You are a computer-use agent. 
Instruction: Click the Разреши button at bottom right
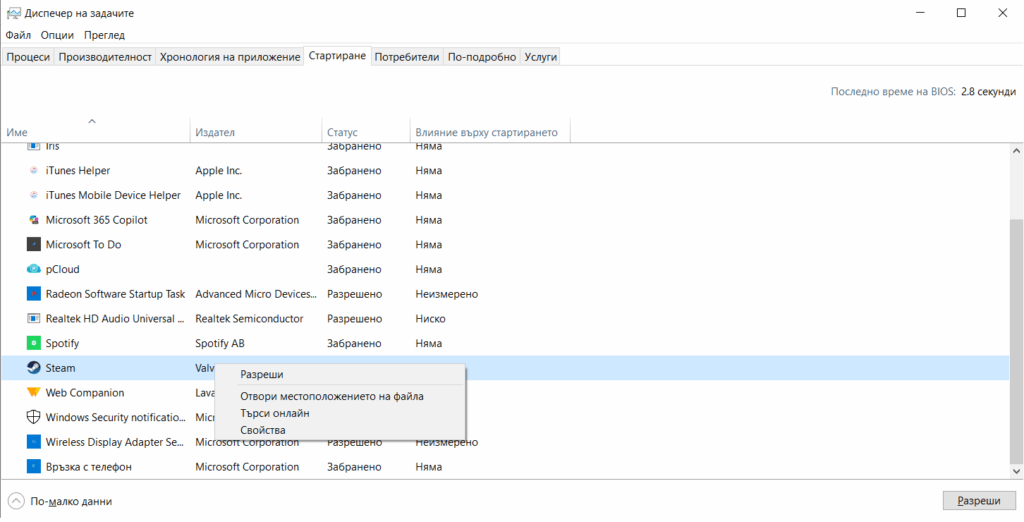[979, 501]
